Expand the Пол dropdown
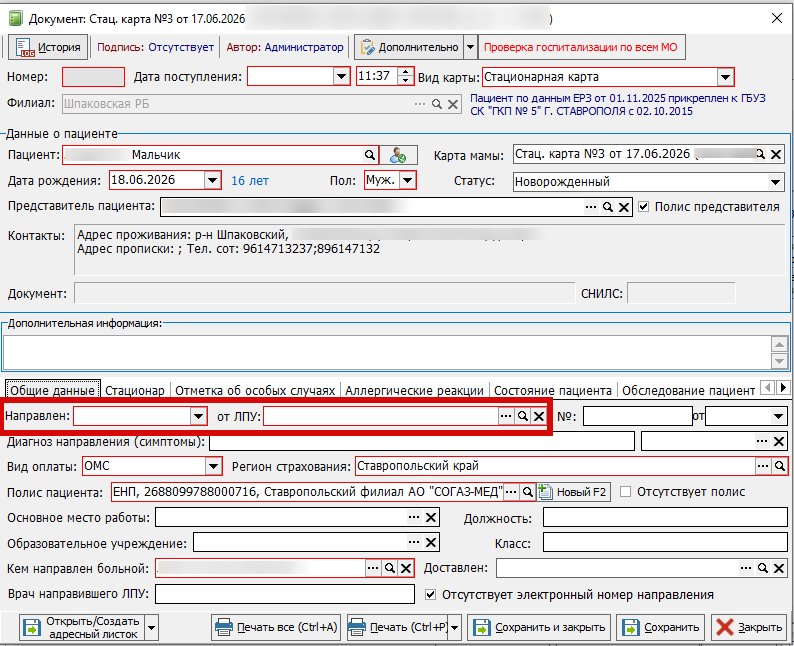The image size is (794, 646). coord(408,180)
